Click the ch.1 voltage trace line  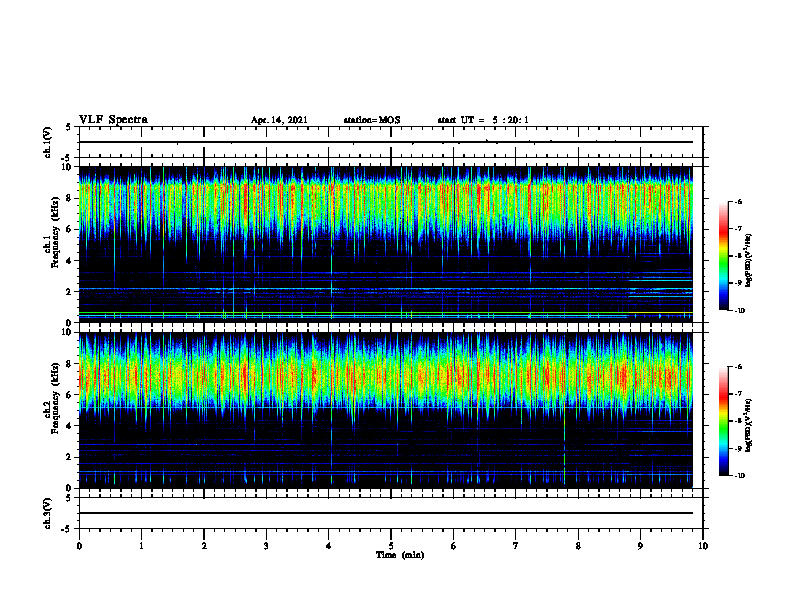385,142
